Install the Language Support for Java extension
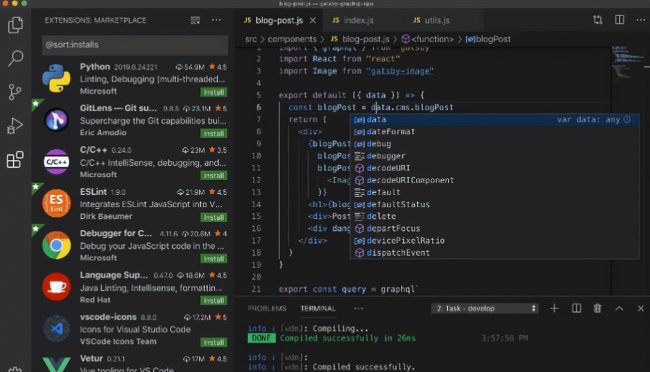The height and width of the screenshot is (372, 650). 214,300
